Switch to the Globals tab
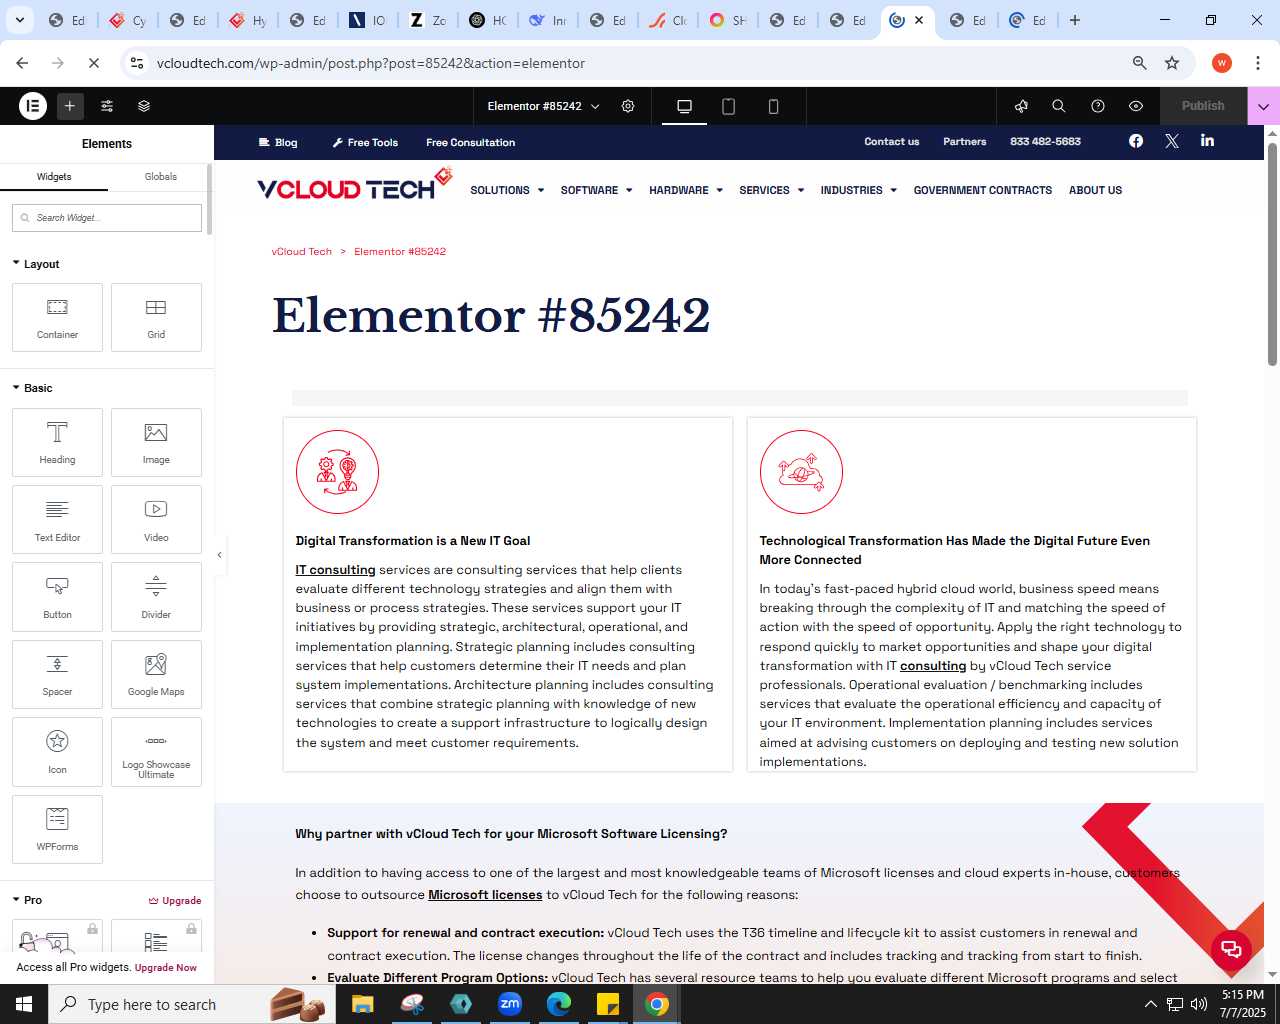The height and width of the screenshot is (1024, 1280). pos(160,177)
